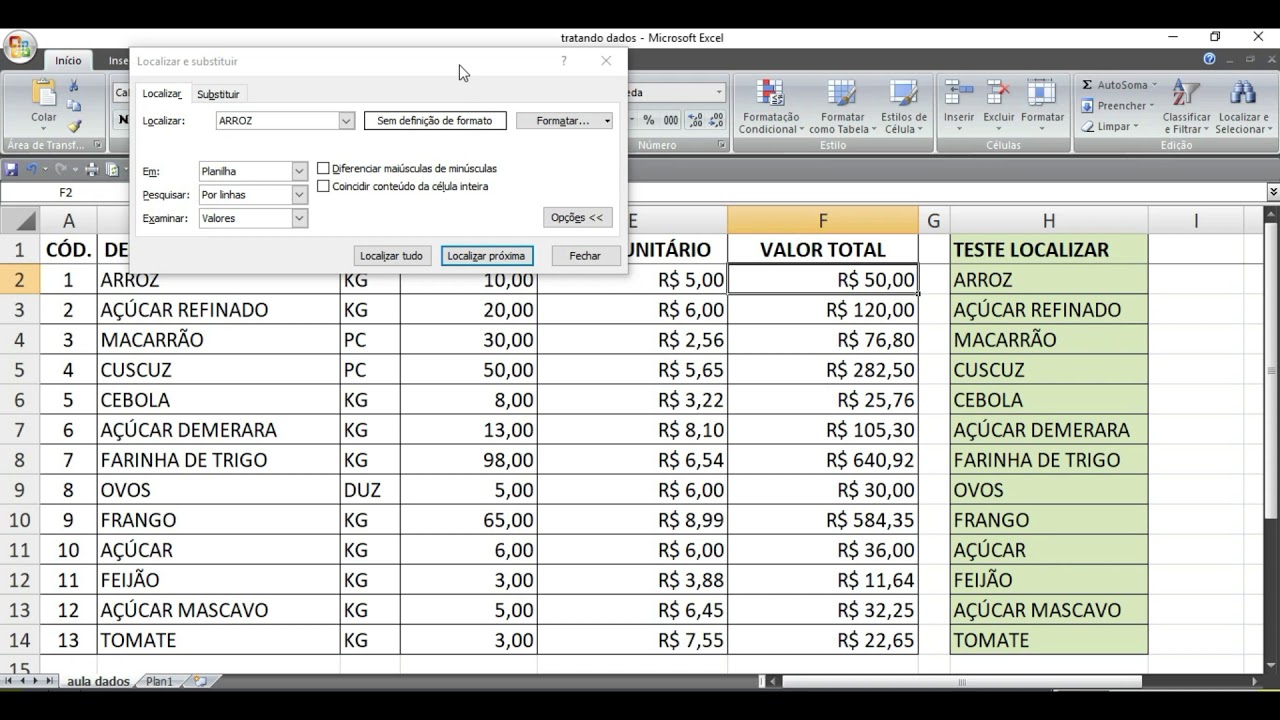Select the Localizar tab in dialog
The image size is (1280, 720).
click(x=162, y=93)
